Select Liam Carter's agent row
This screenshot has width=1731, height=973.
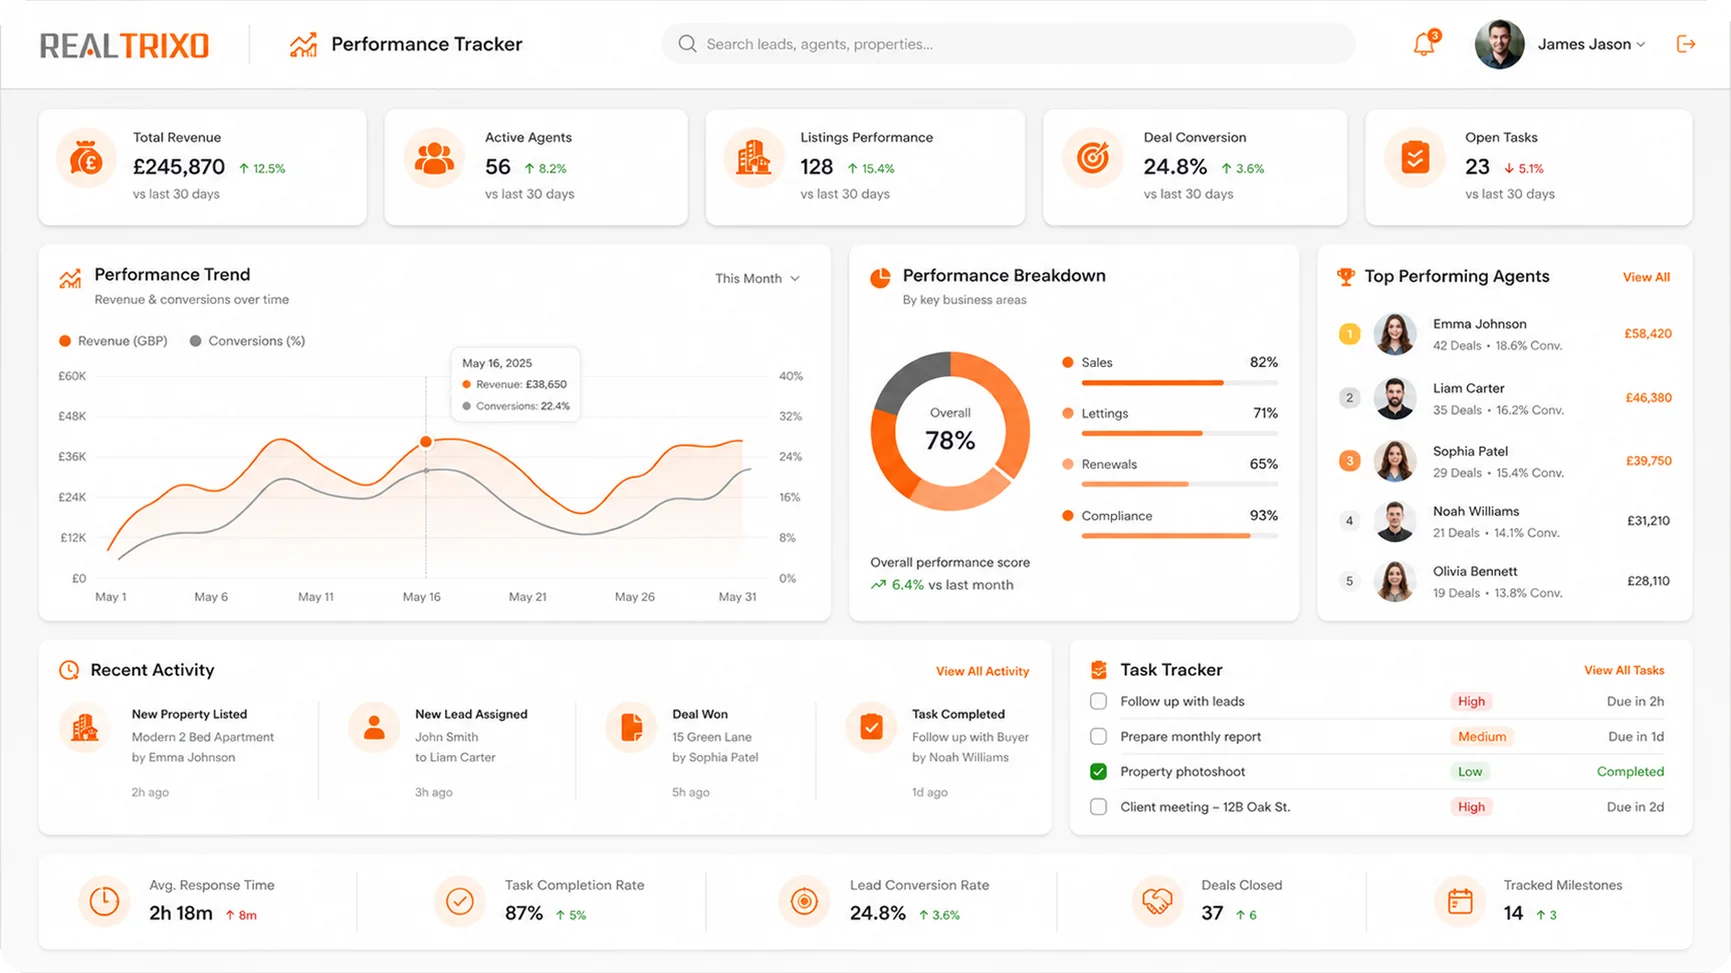[1505, 398]
